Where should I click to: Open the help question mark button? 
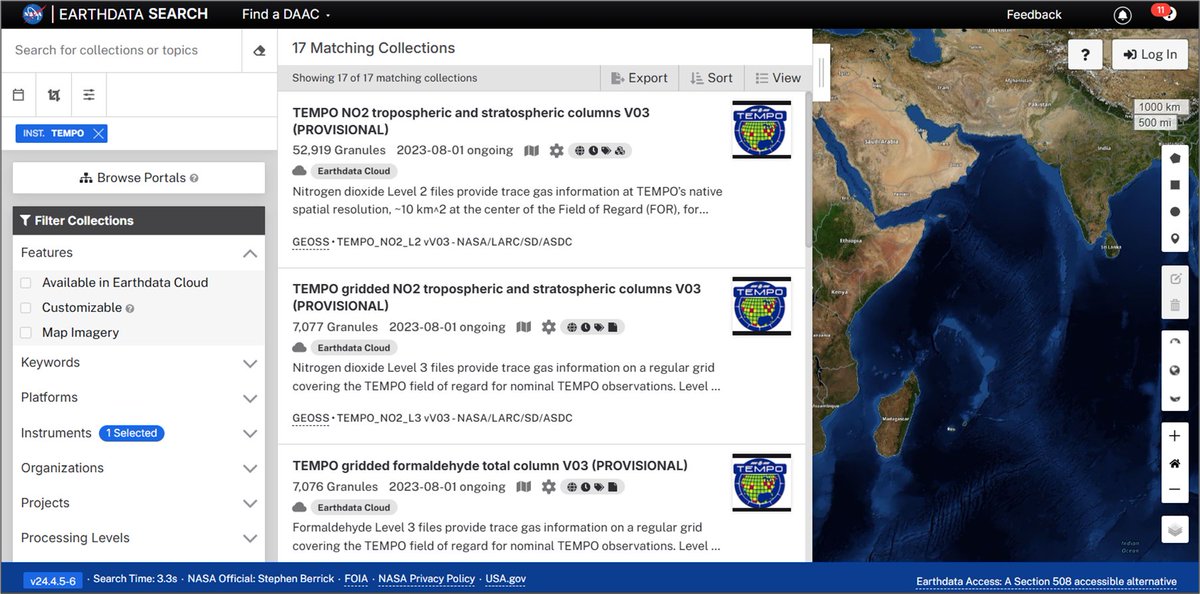pos(1085,54)
